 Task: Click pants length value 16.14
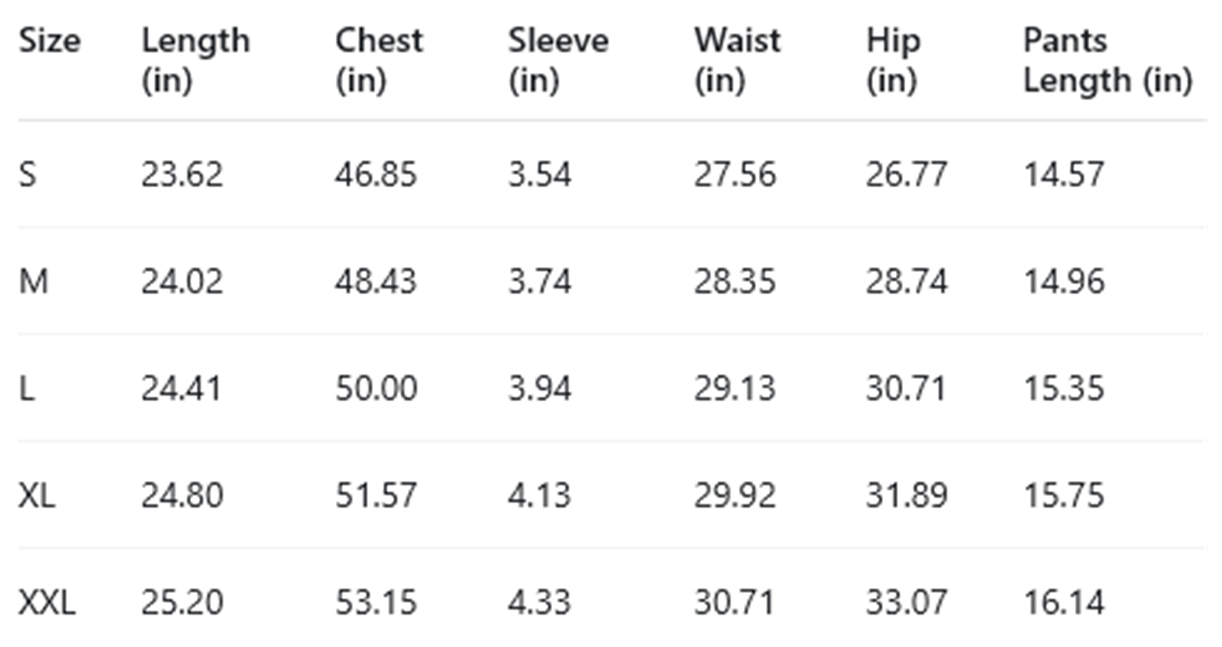click(1063, 603)
